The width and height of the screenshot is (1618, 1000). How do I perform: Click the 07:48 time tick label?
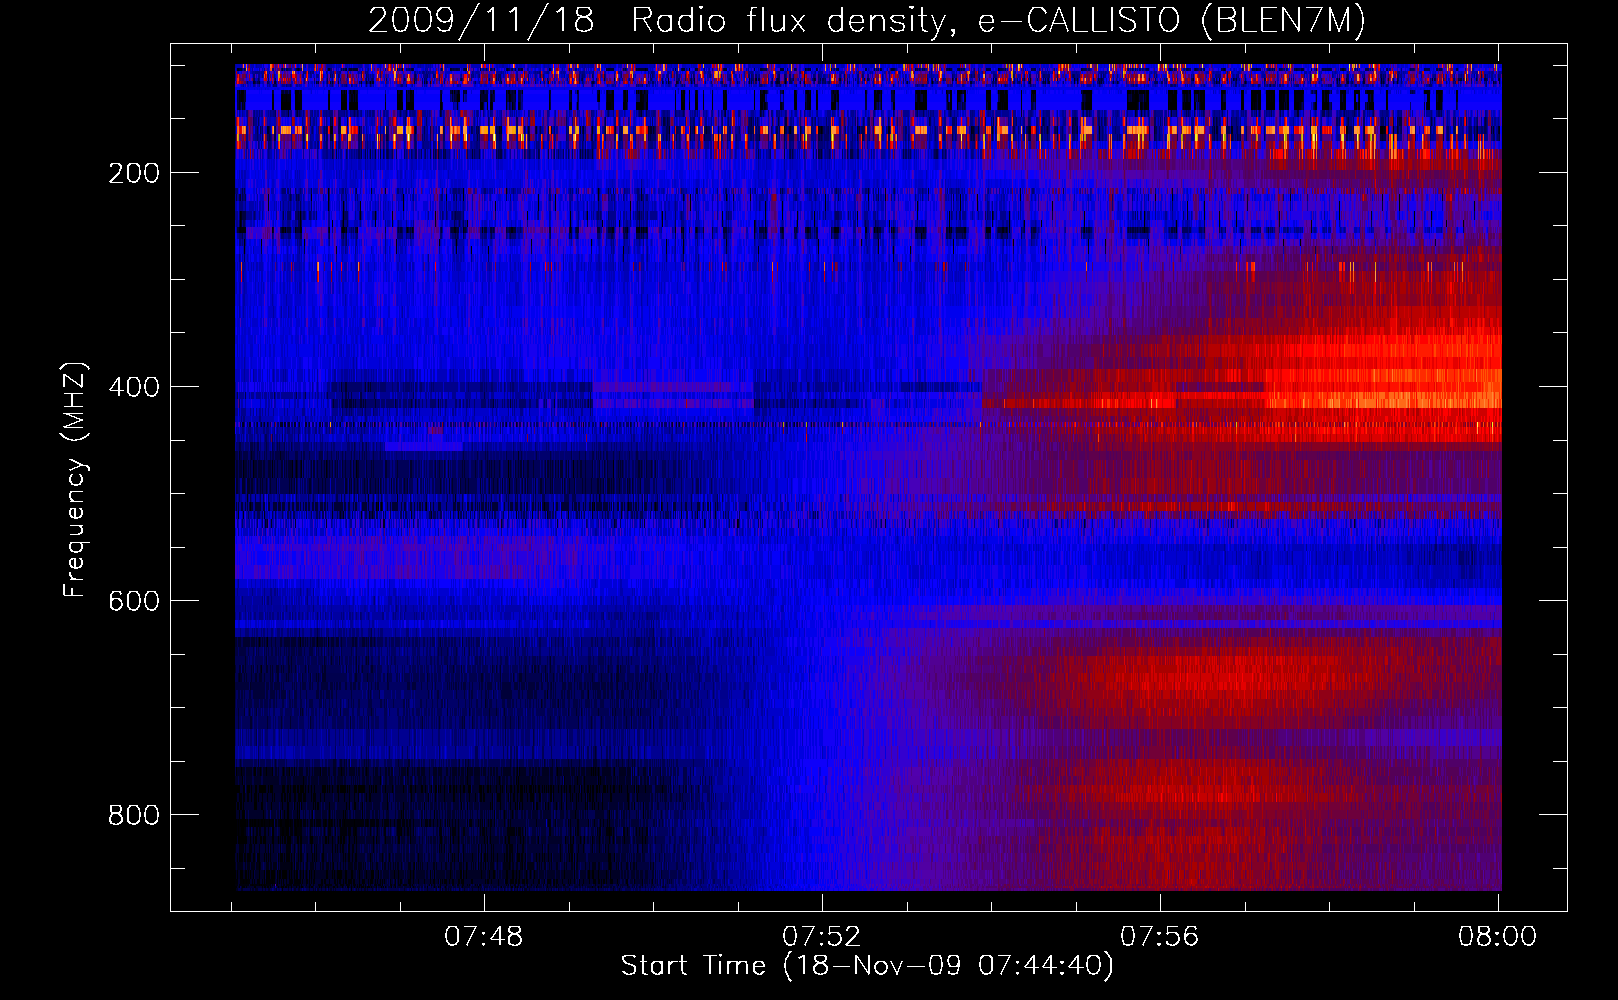484,937
